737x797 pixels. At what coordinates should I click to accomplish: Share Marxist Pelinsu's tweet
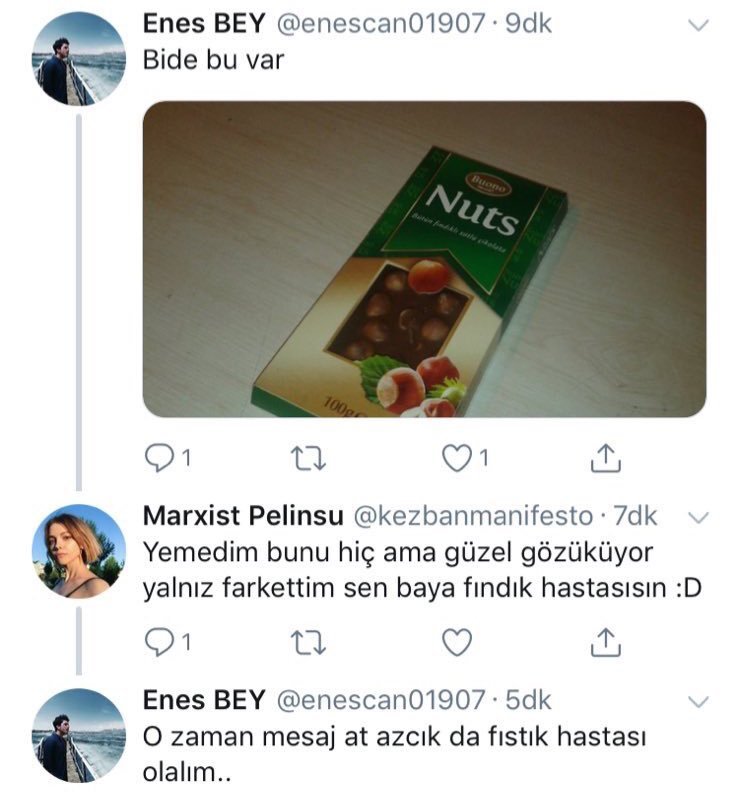tap(603, 641)
